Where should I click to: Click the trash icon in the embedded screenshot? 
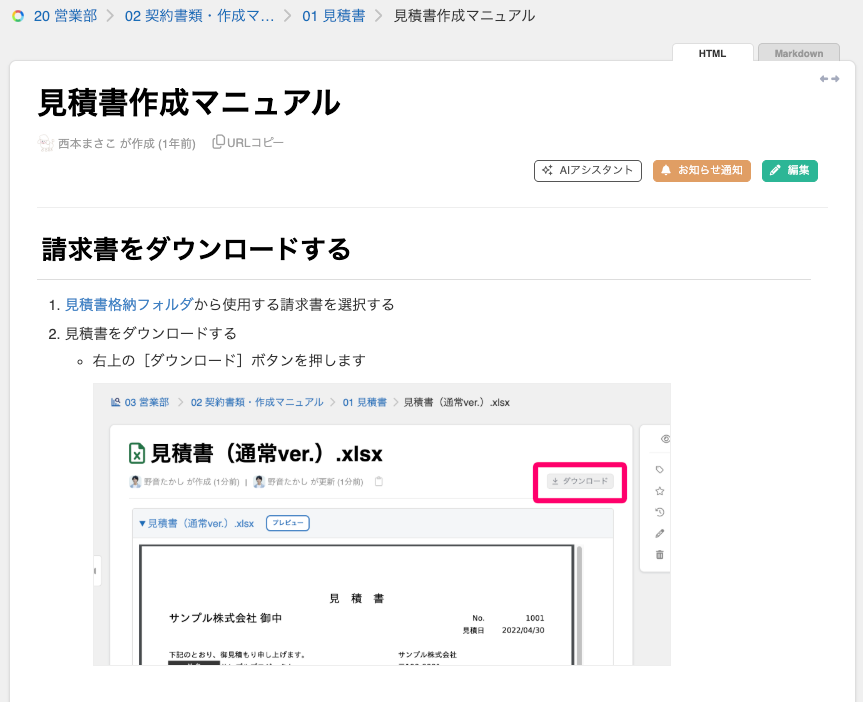[x=659, y=554]
